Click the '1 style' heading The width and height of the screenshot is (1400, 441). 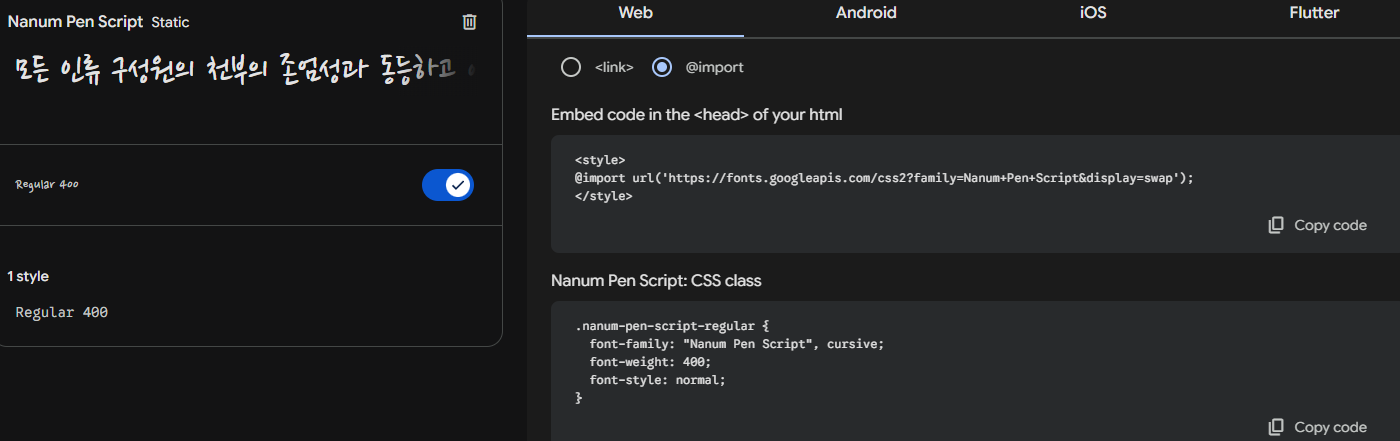point(28,276)
